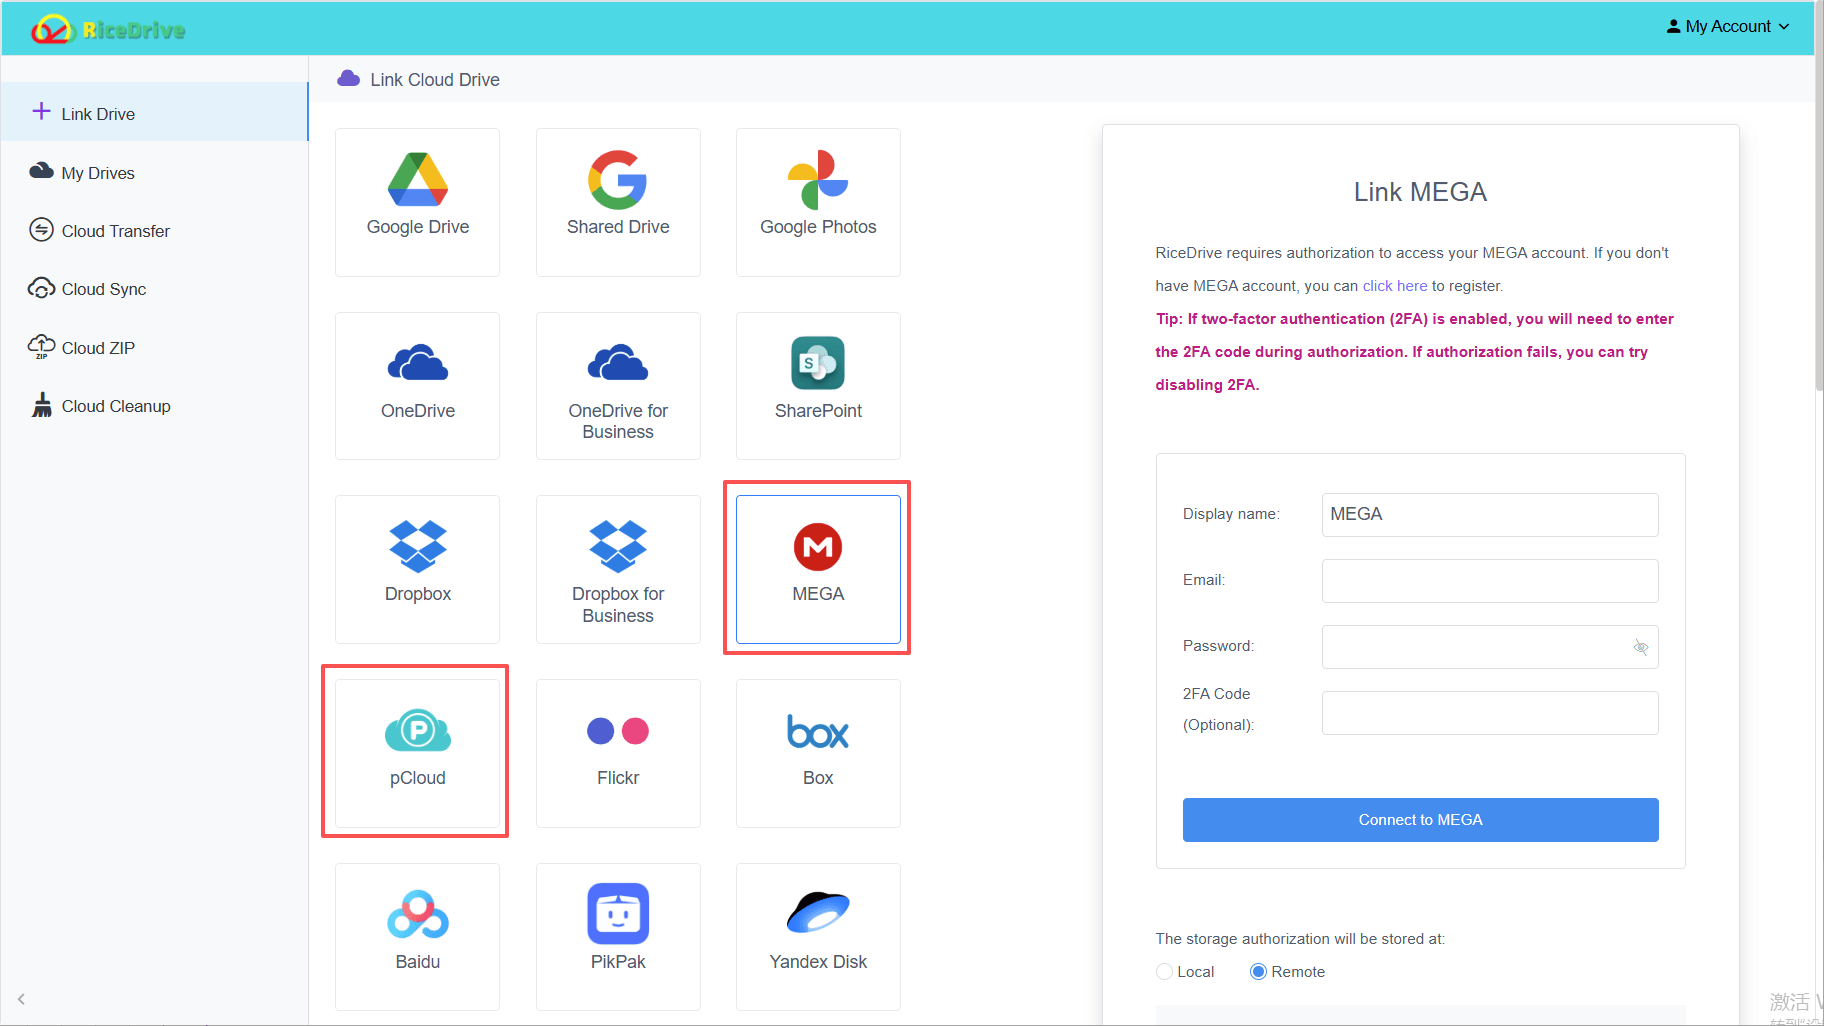Select the Yandex Disk tile

click(818, 937)
